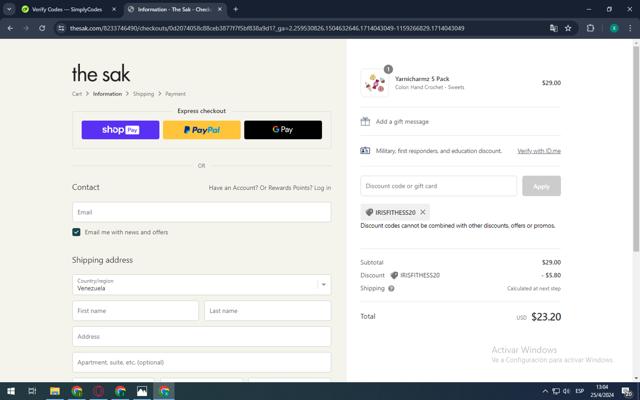Screen dimensions: 640x400
Task: Uncheck Email me with news and offers
Action: click(76, 232)
